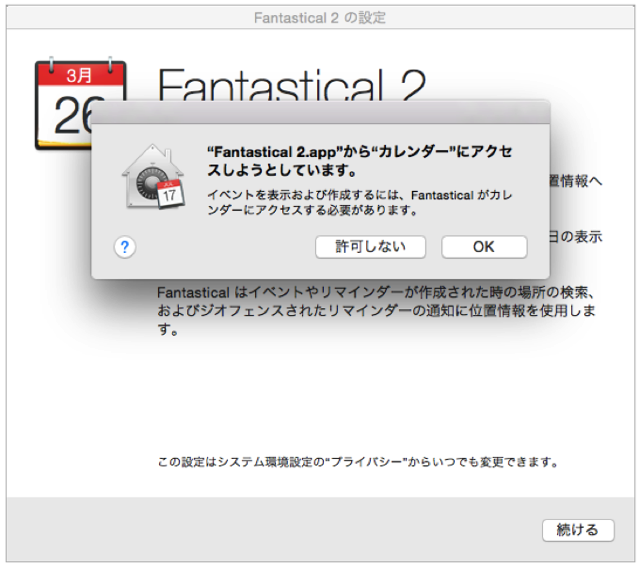This screenshot has width=640, height=568.
Task: Click the number 26 on the calendar icon
Action: click(x=72, y=116)
